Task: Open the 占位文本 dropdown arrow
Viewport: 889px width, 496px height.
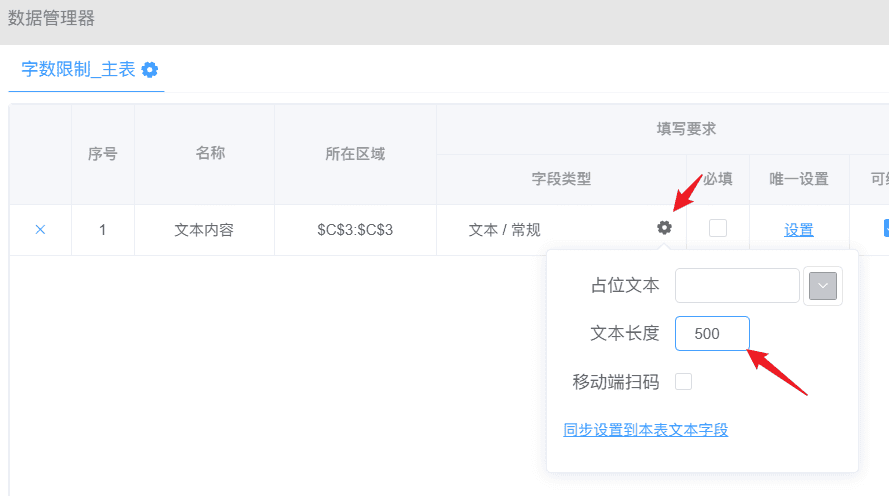Action: point(823,286)
